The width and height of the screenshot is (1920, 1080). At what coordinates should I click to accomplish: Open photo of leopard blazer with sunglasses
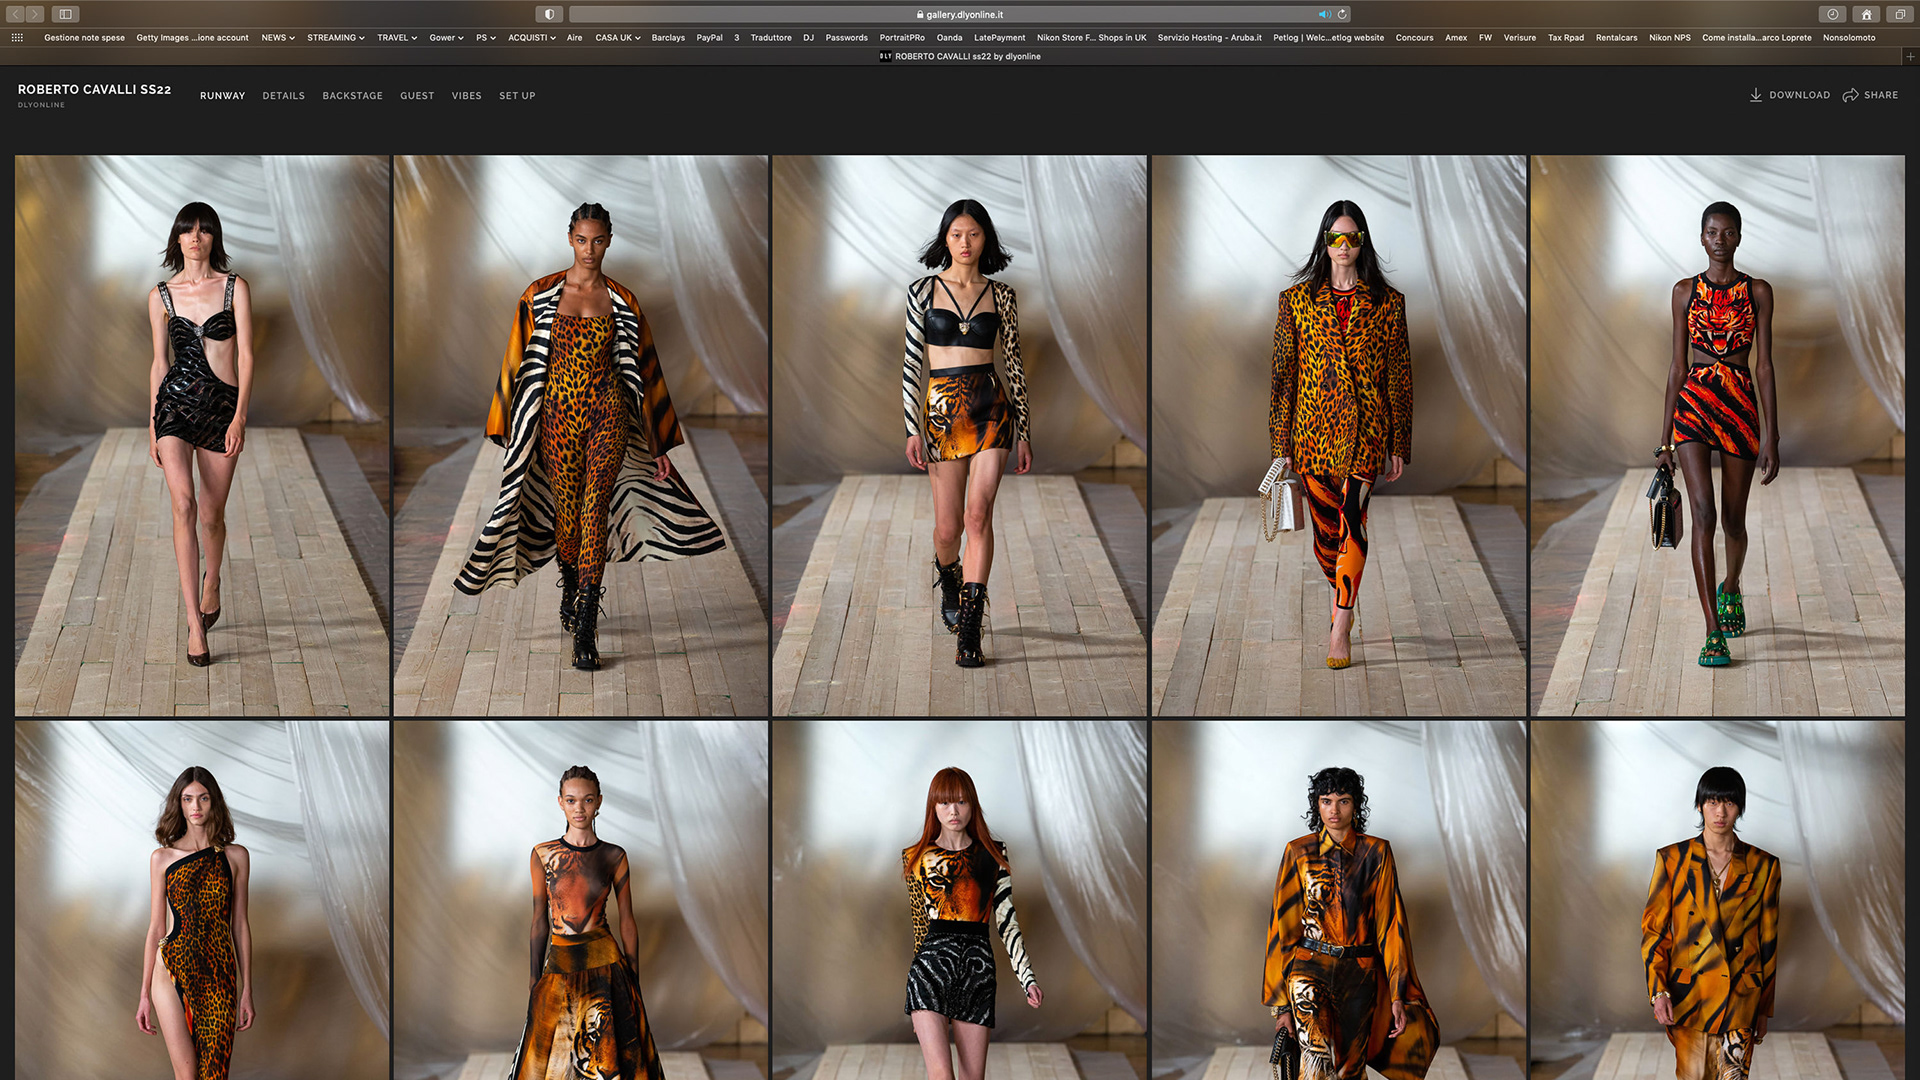(1339, 435)
